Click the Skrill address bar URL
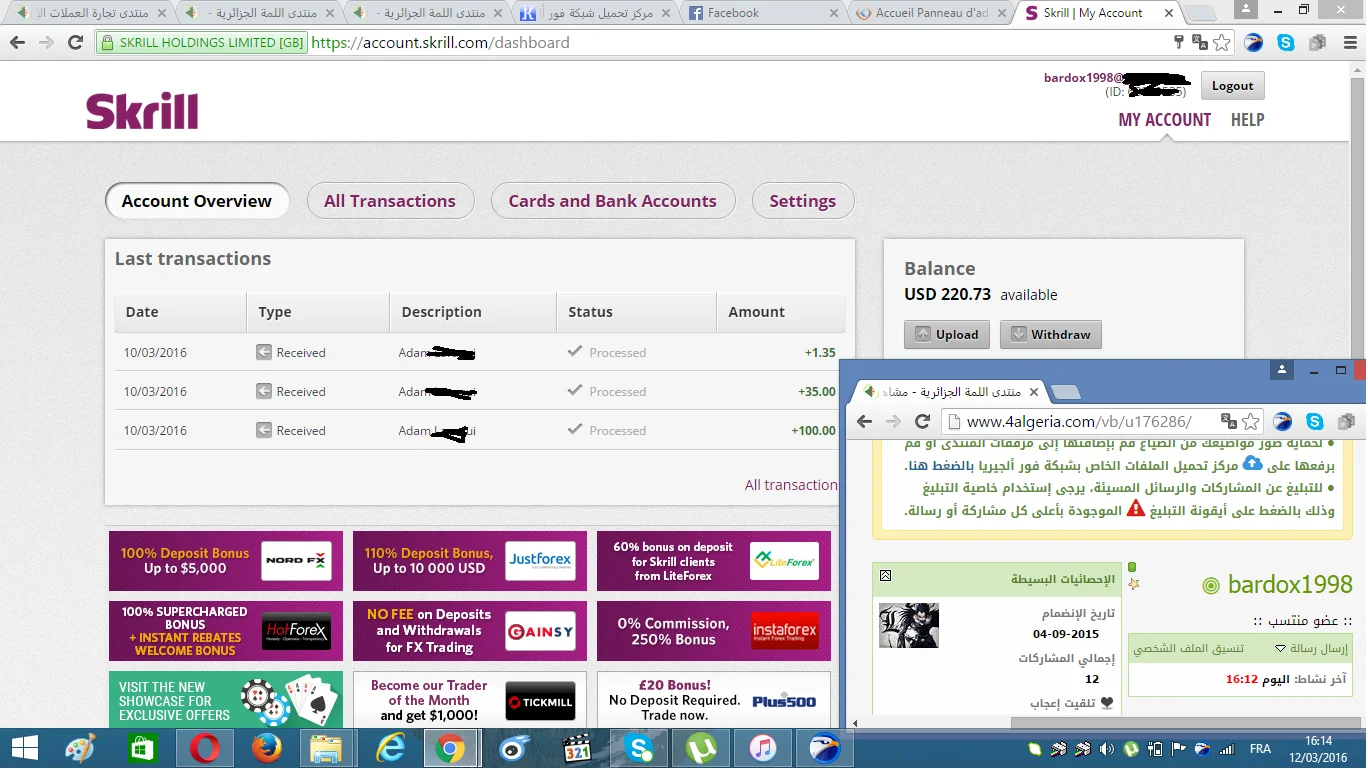The width and height of the screenshot is (1368, 769). point(440,43)
